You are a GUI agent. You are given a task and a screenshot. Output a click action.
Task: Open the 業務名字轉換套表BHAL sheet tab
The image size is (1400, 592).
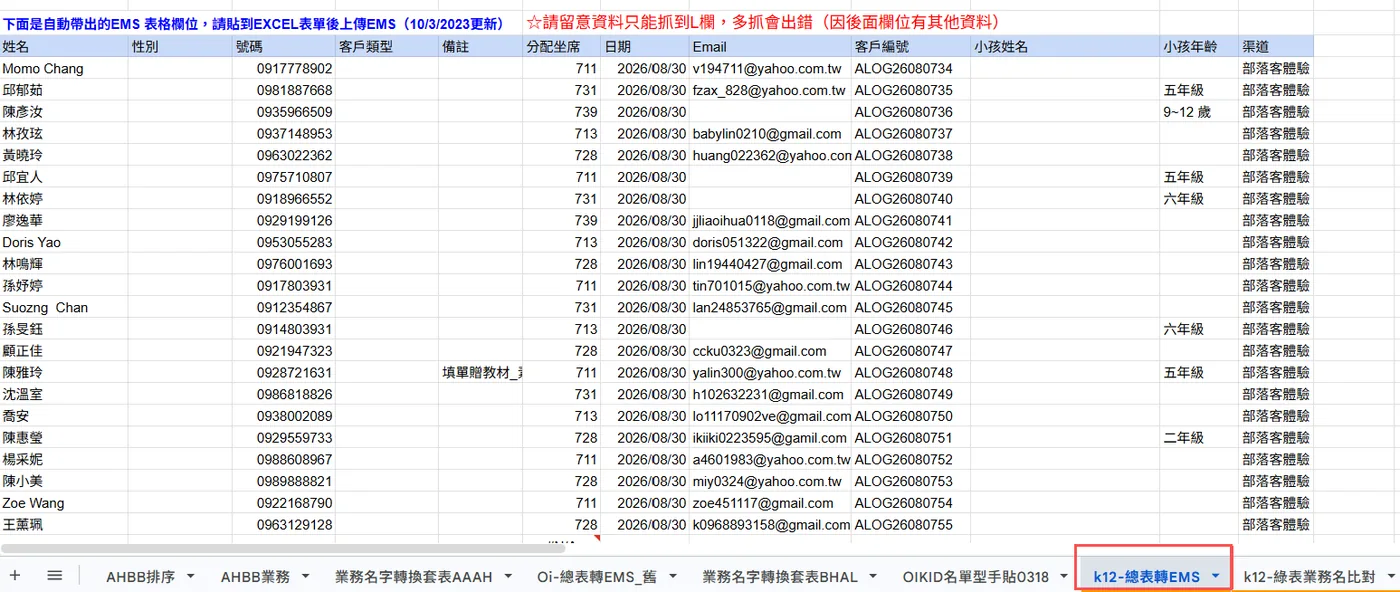click(x=780, y=576)
